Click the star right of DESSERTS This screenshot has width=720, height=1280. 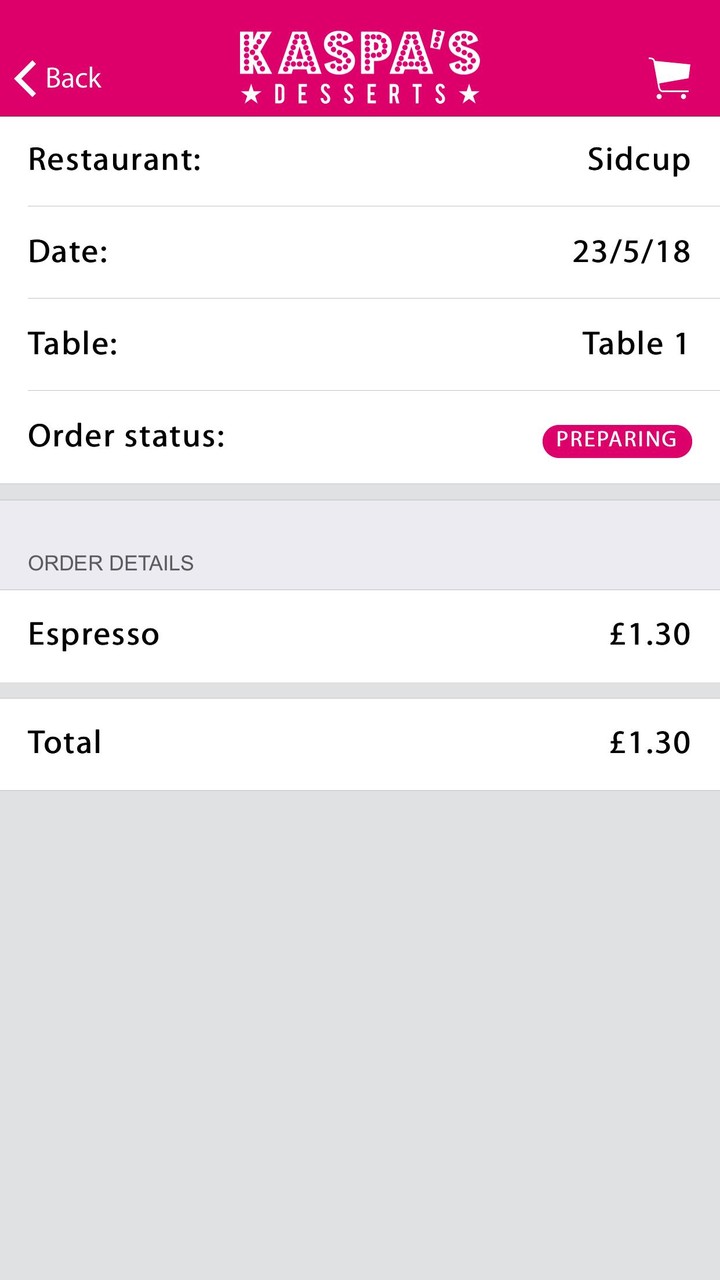[x=469, y=95]
